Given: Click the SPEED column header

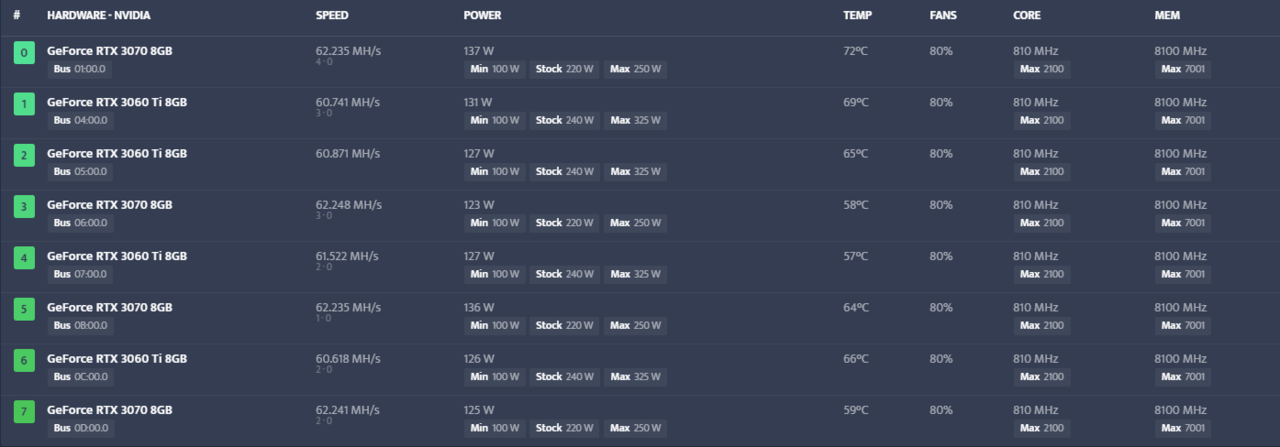Looking at the screenshot, I should pyautogui.click(x=332, y=16).
